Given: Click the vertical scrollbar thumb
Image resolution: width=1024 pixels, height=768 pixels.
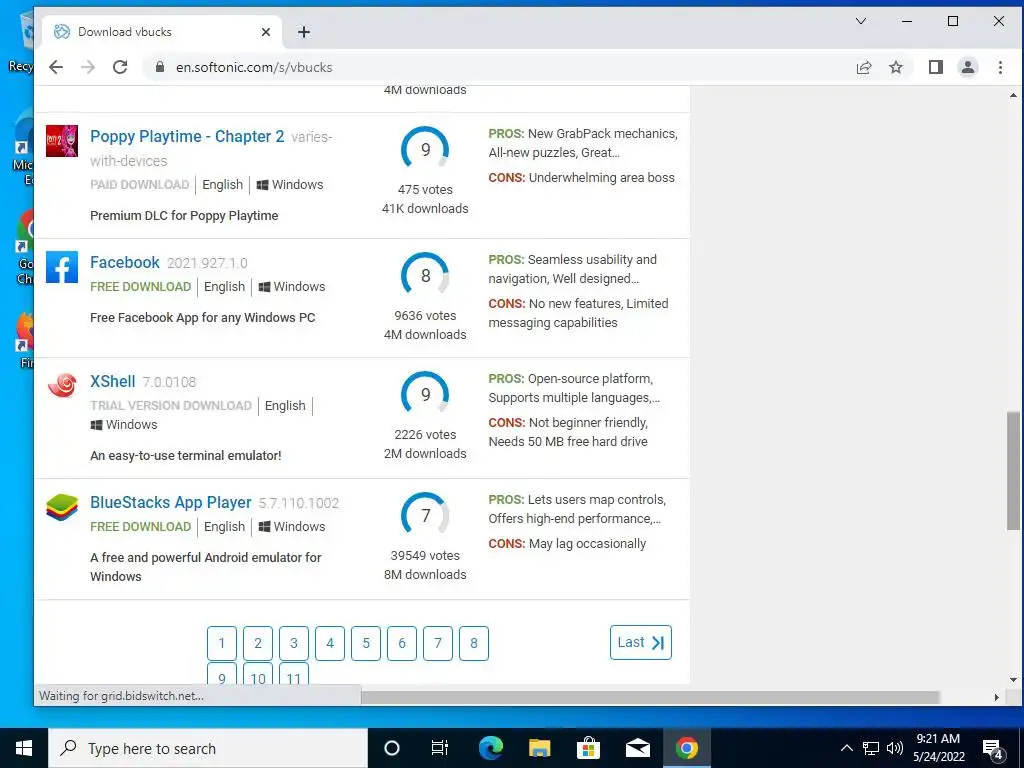Looking at the screenshot, I should [x=1013, y=471].
